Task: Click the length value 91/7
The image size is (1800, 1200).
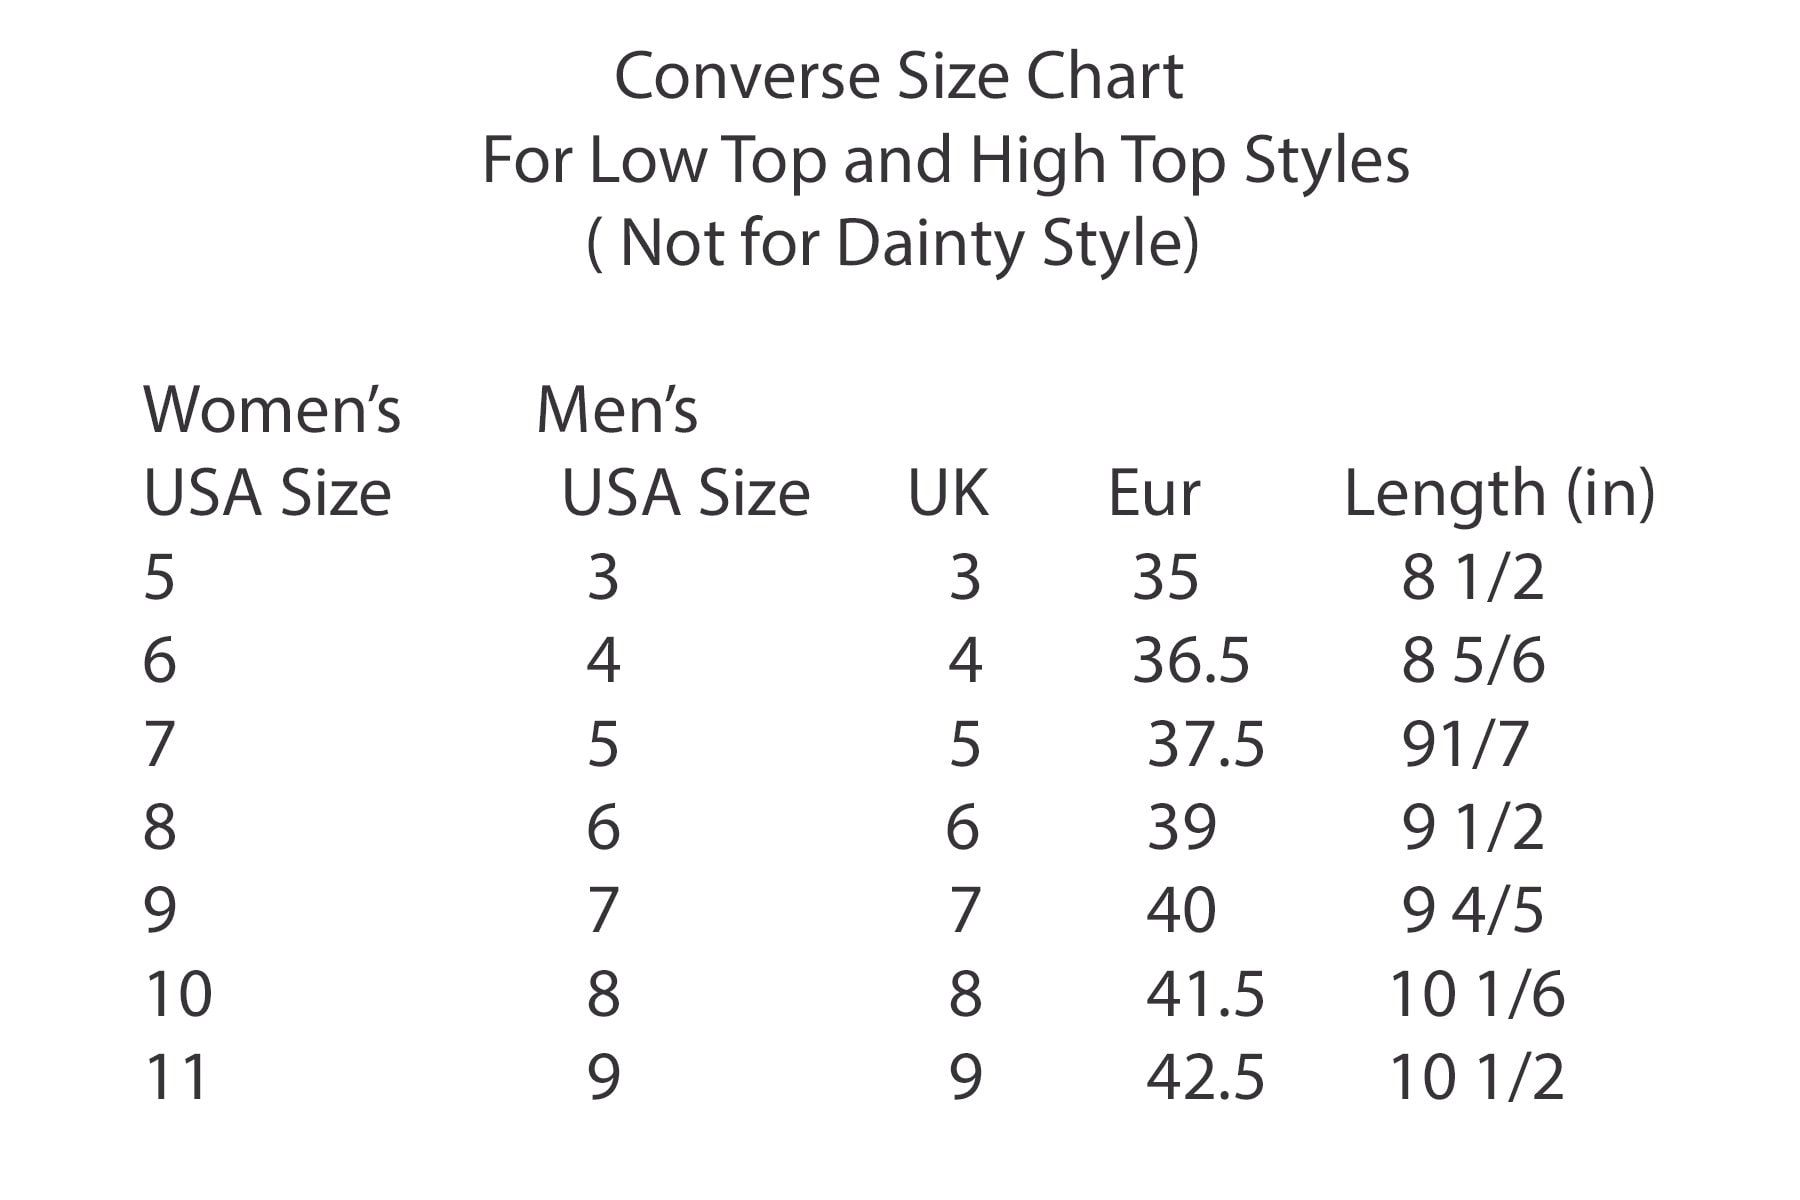Action: 1465,745
